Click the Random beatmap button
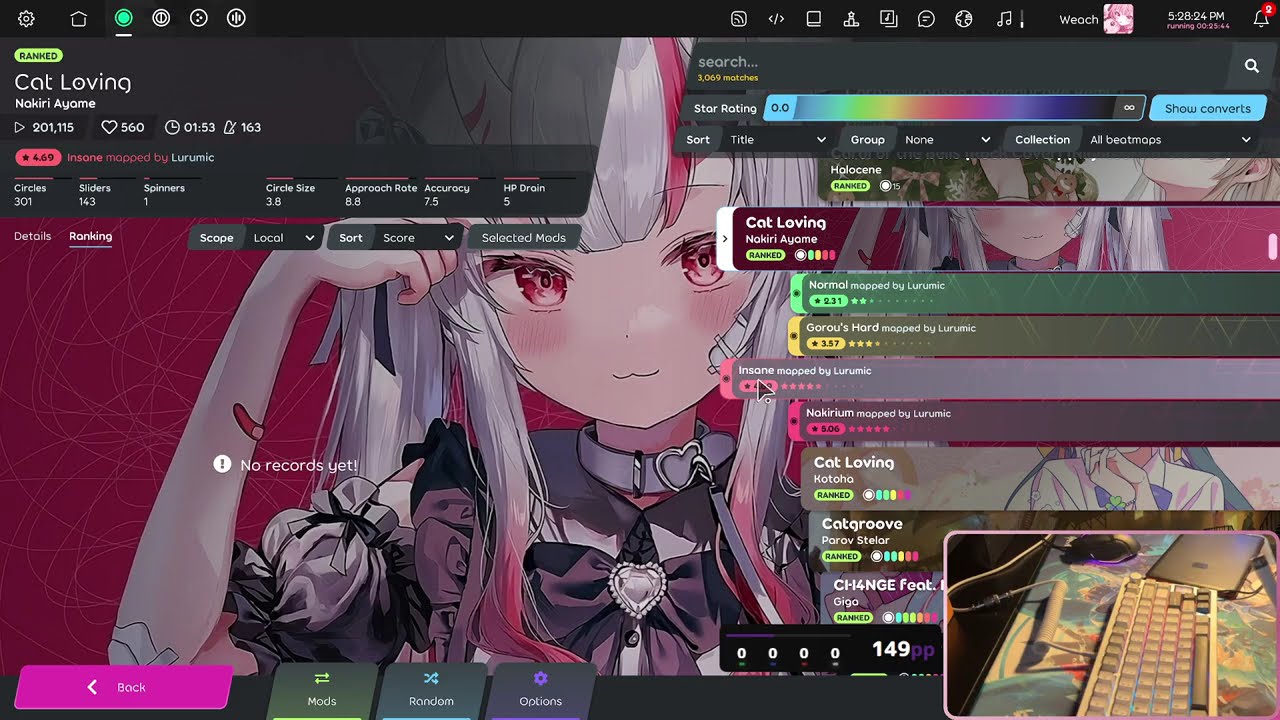1280x720 pixels. (x=431, y=690)
